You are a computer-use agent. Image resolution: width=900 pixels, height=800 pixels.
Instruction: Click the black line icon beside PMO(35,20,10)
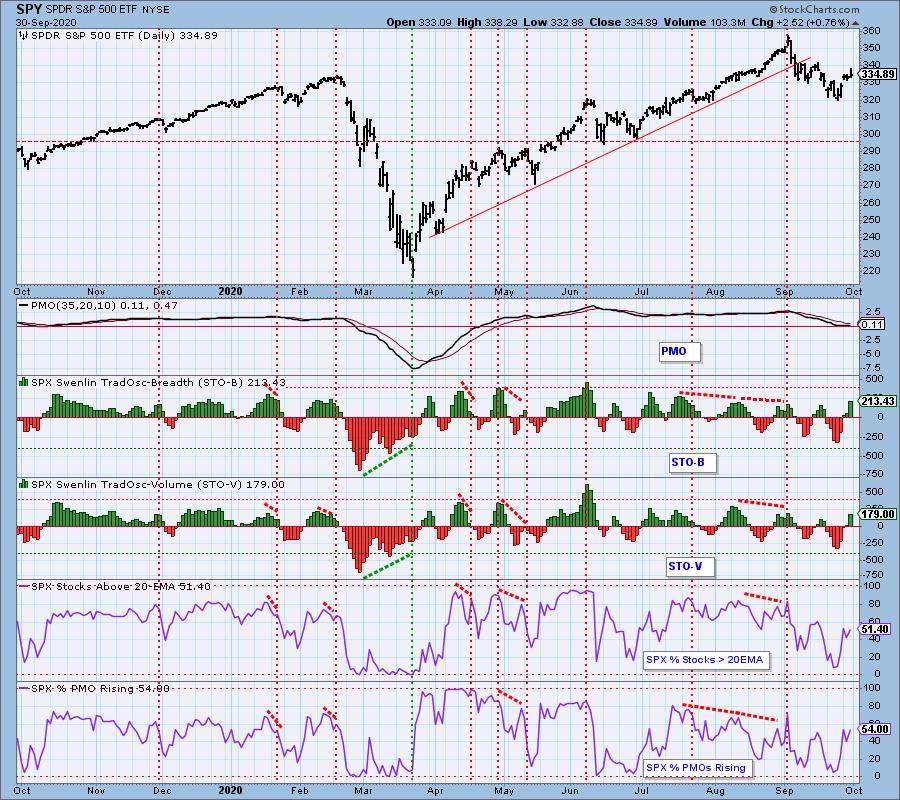pyautogui.click(x=24, y=306)
